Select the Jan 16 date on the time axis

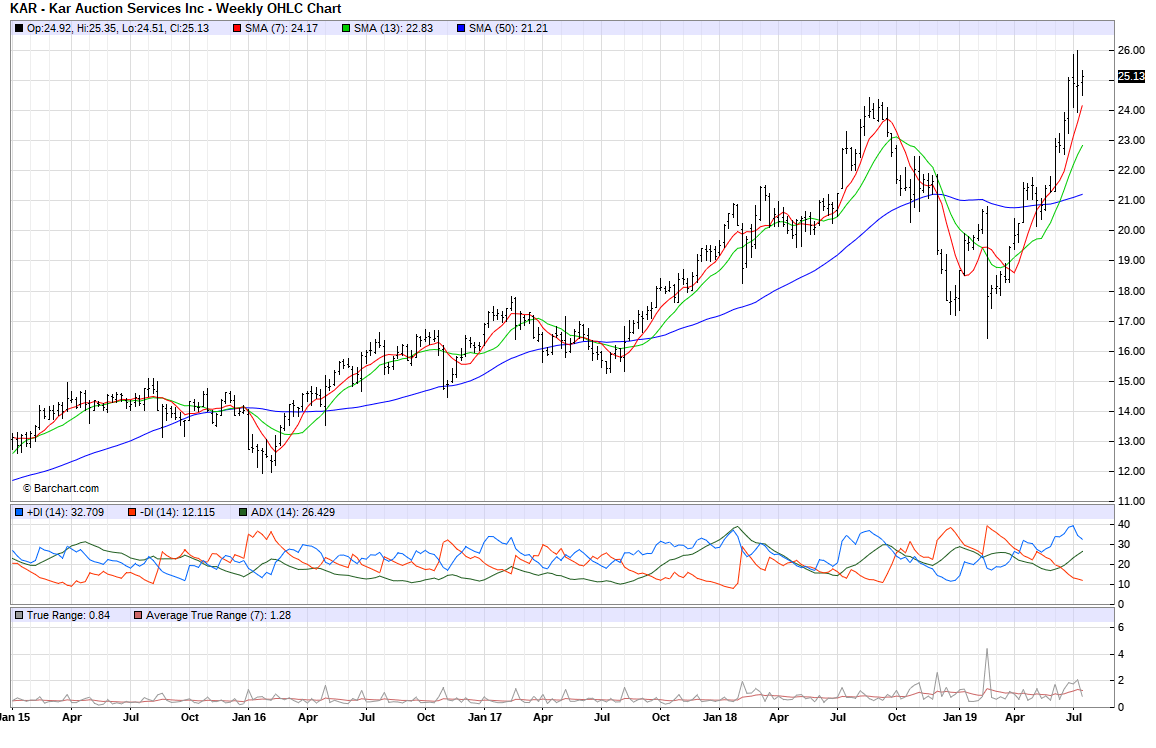(249, 717)
